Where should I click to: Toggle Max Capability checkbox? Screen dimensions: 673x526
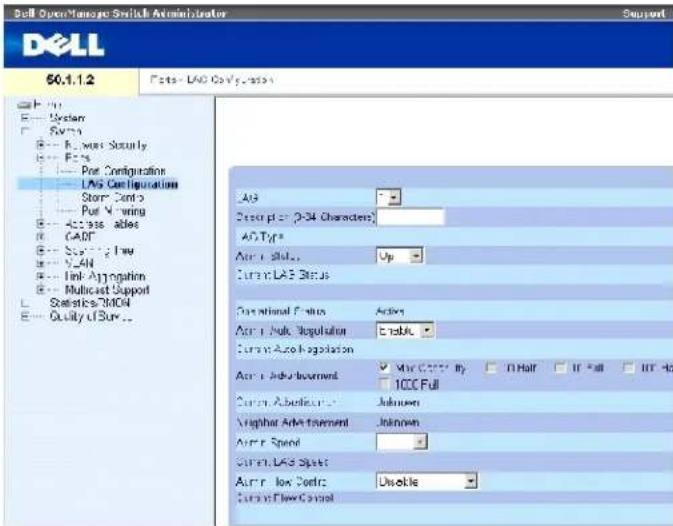[x=384, y=368]
